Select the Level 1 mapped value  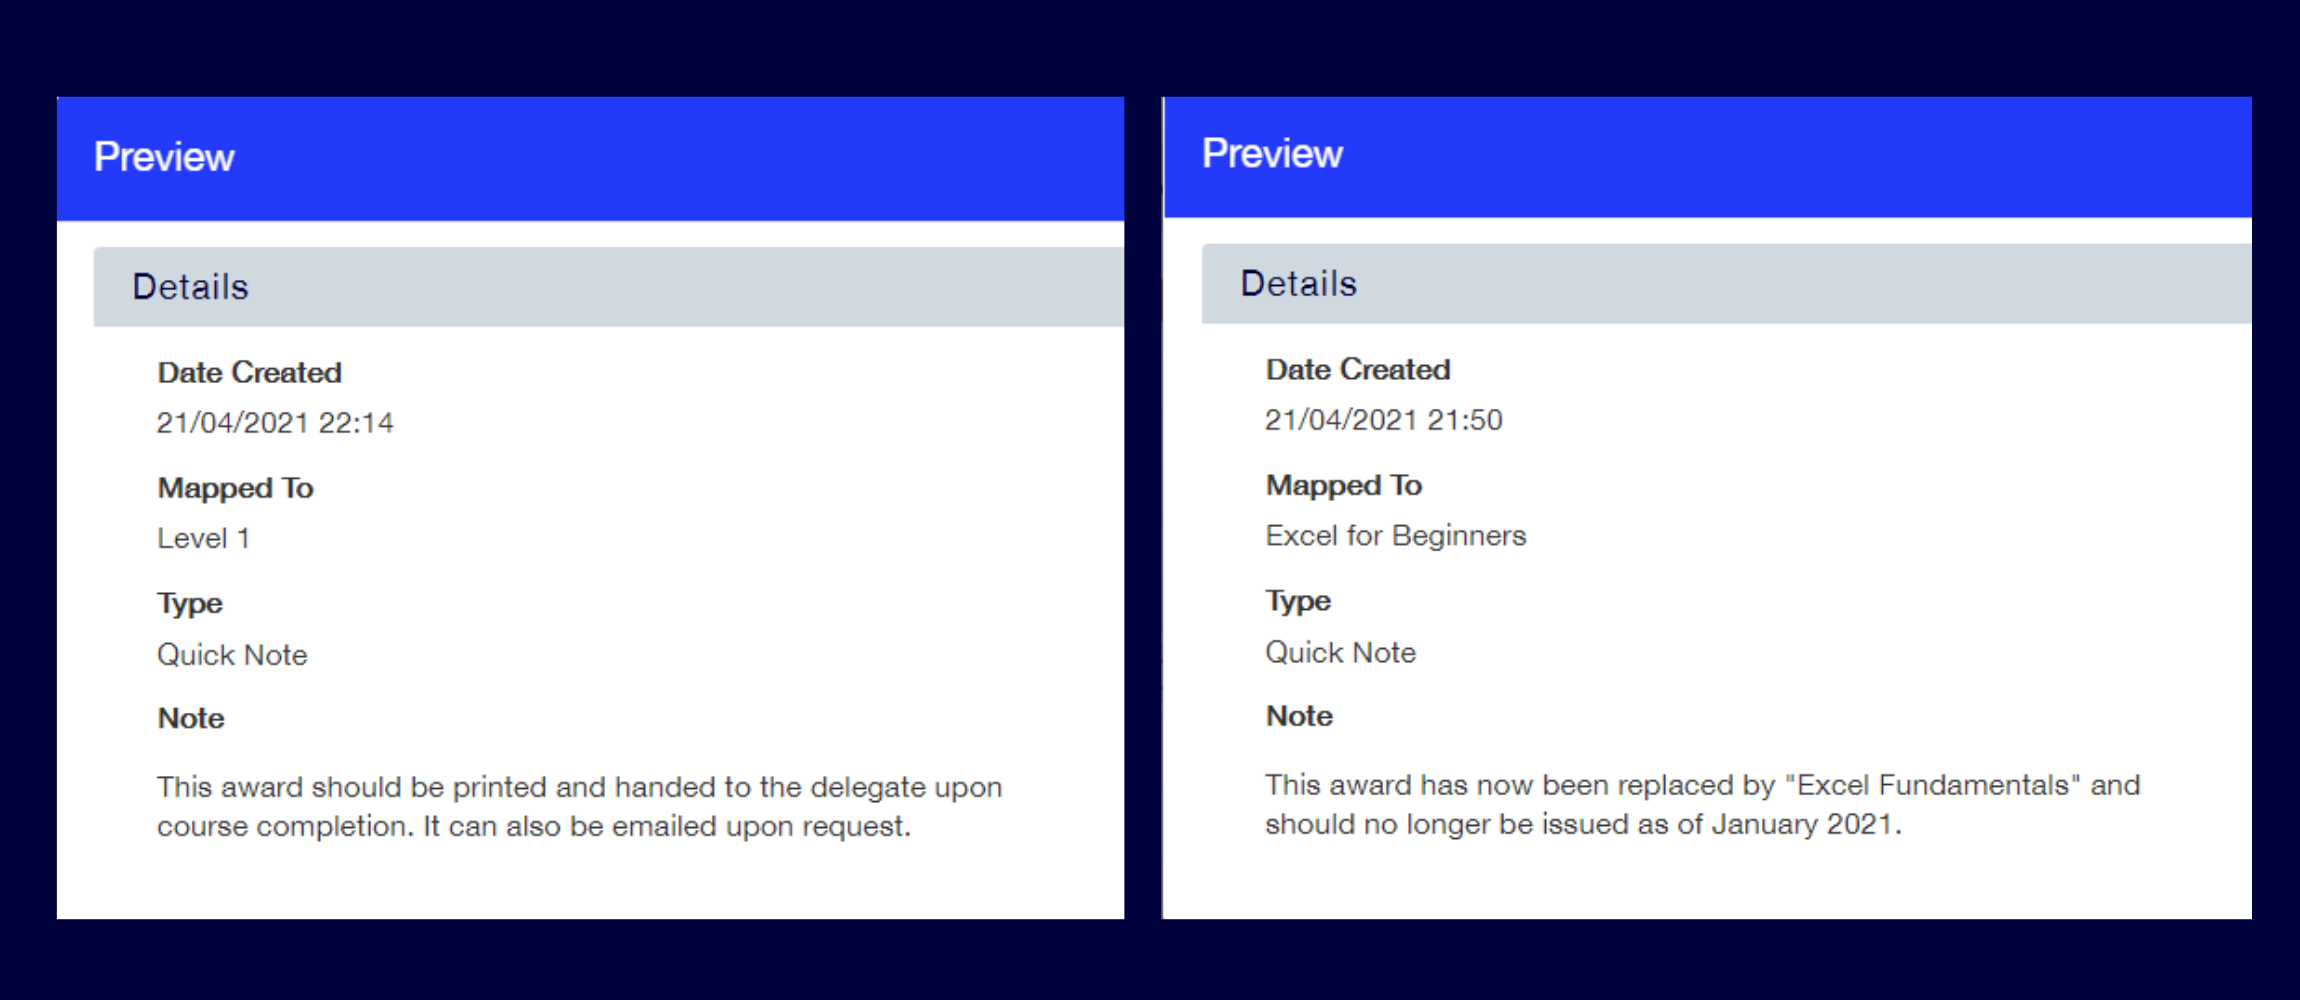pyautogui.click(x=203, y=539)
